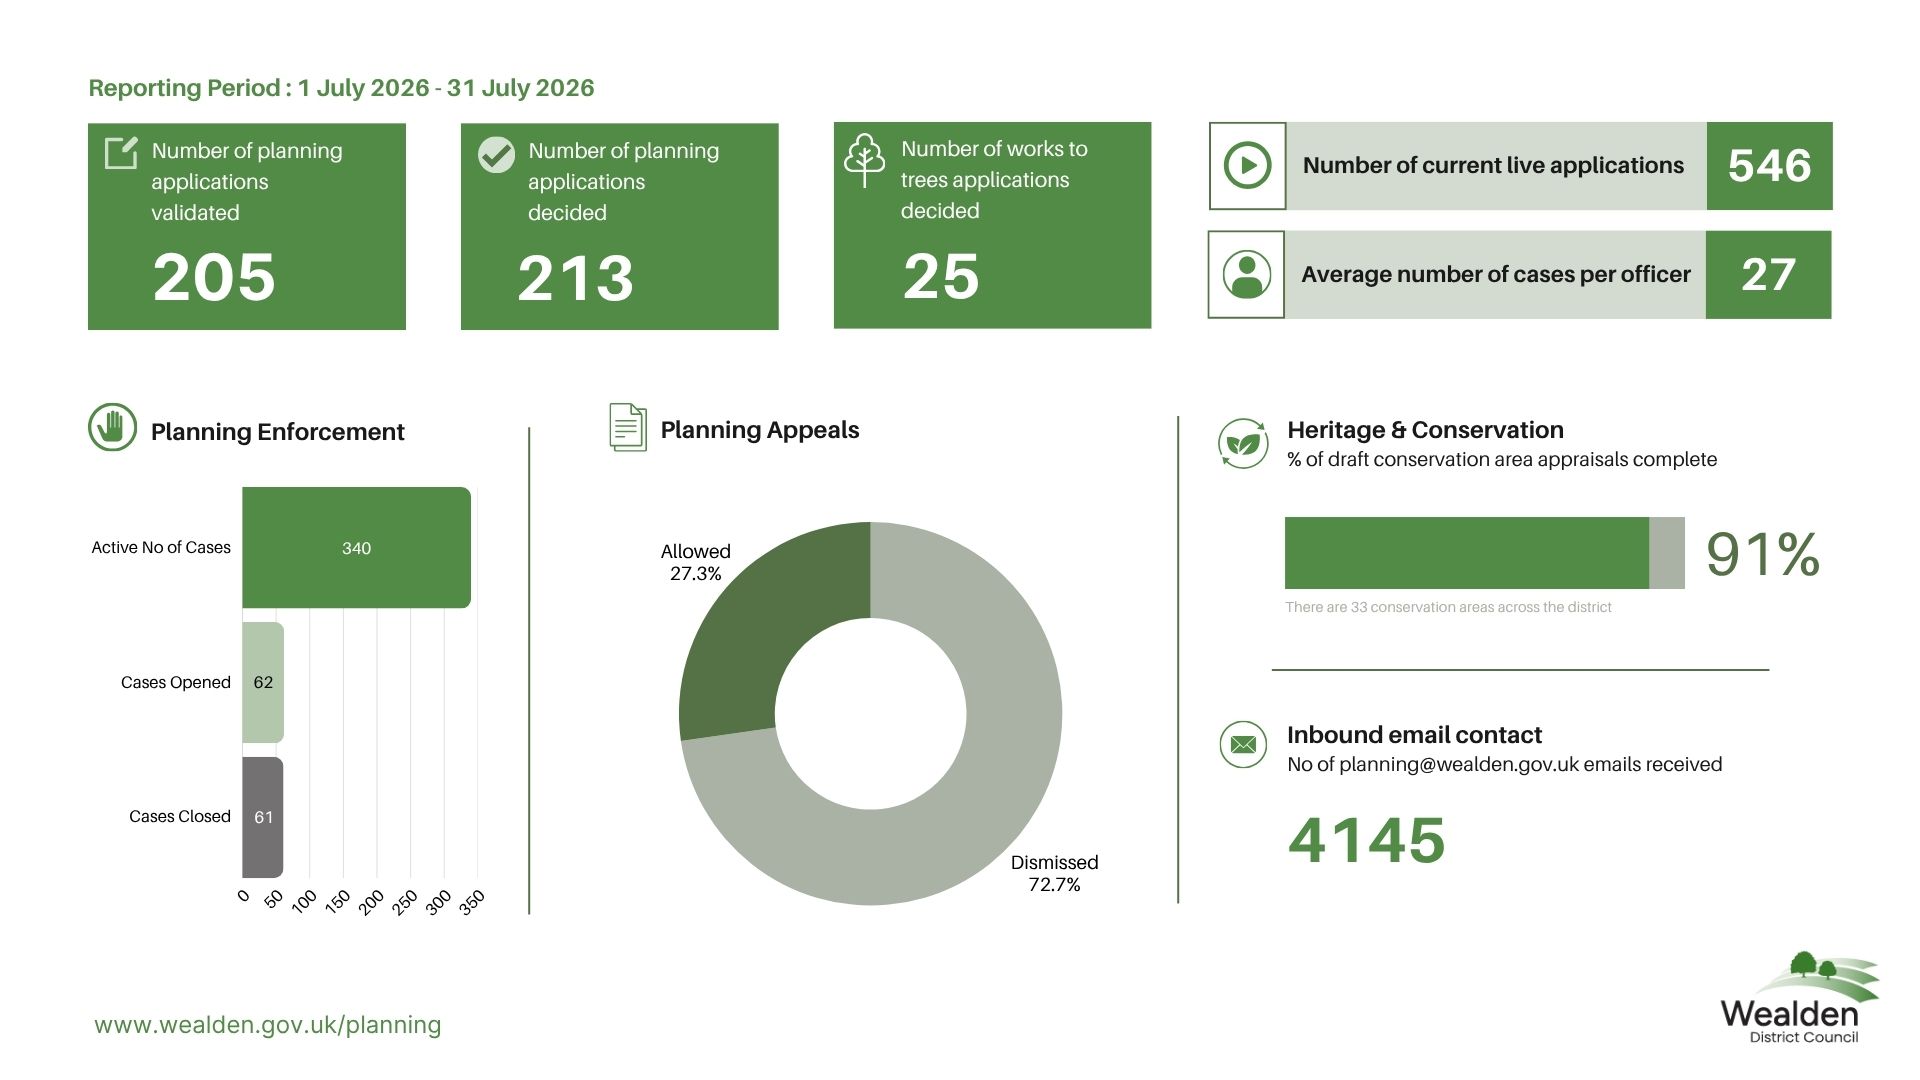1920x1080 pixels.
Task: Click the 4145 emails received figure
Action: [x=1367, y=840]
